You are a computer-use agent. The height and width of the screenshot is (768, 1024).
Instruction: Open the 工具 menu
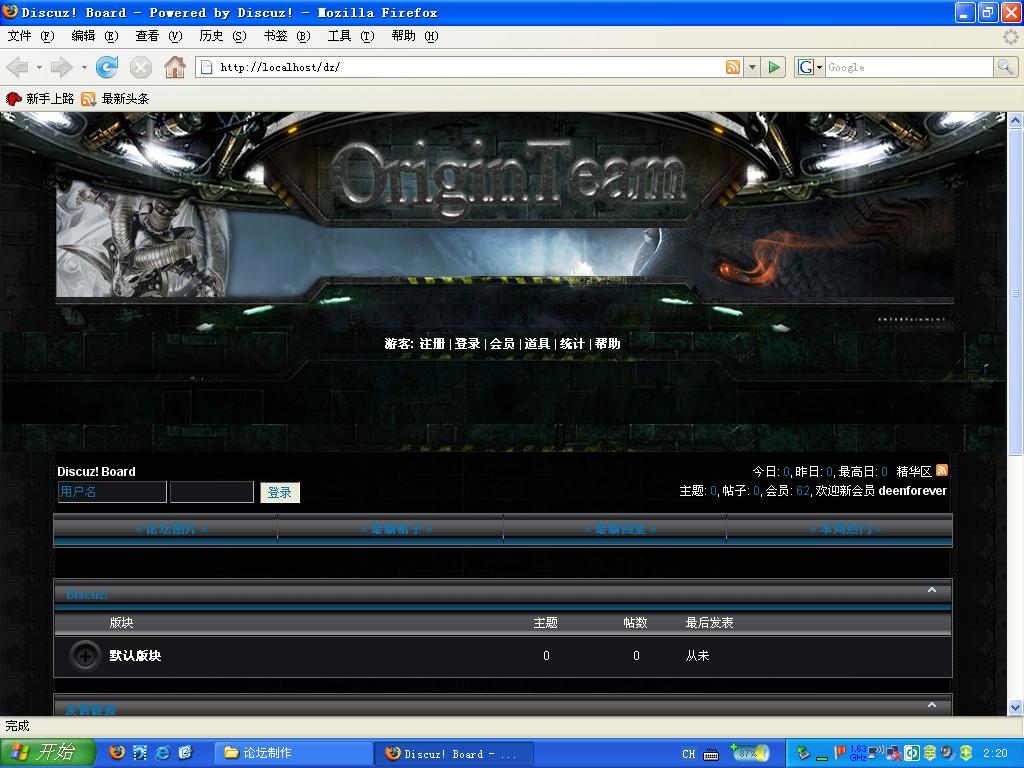(351, 36)
